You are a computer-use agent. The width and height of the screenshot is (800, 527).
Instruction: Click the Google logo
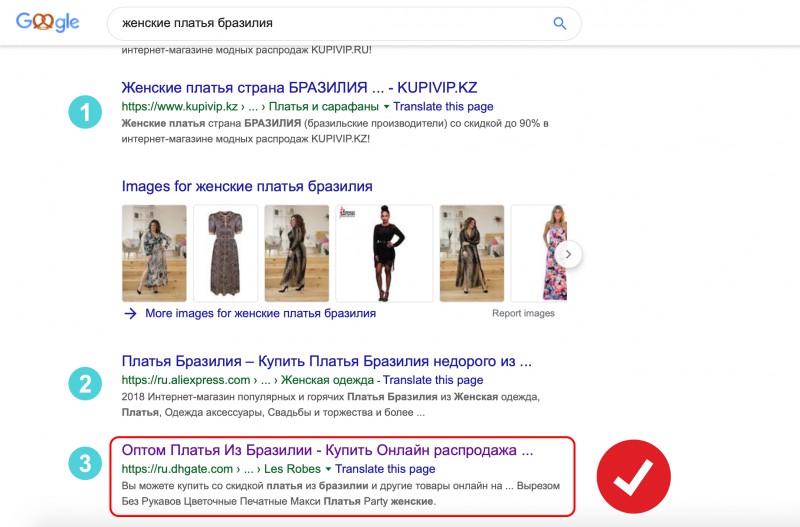47,22
